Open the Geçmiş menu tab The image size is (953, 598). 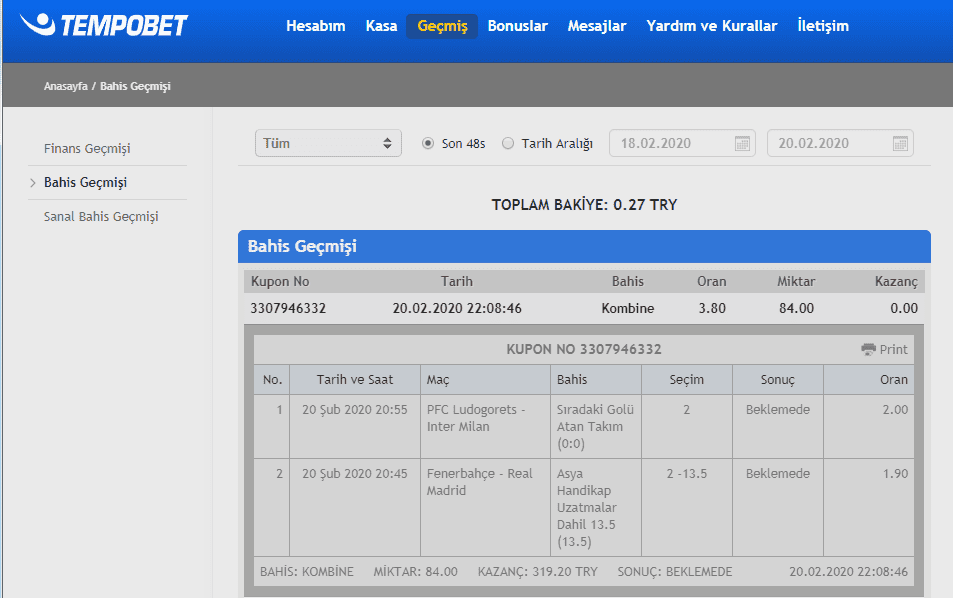click(442, 26)
